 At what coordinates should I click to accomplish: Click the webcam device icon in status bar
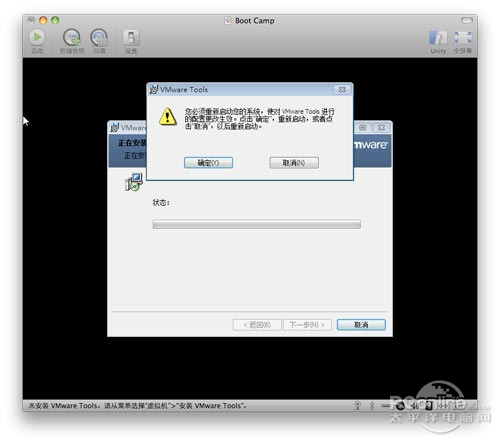point(357,405)
